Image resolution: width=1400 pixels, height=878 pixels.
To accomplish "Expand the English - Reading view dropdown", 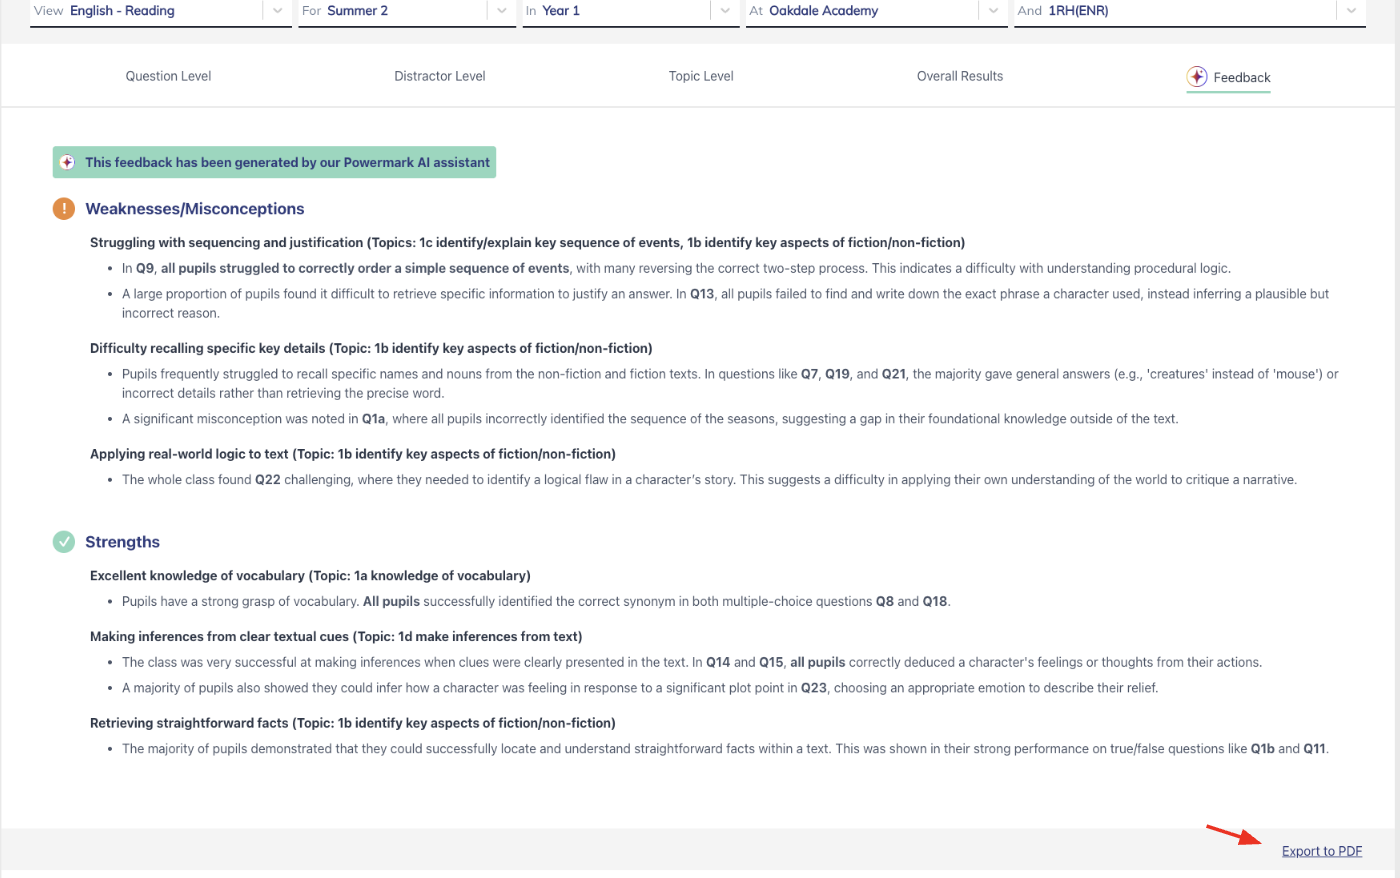I will tap(277, 11).
